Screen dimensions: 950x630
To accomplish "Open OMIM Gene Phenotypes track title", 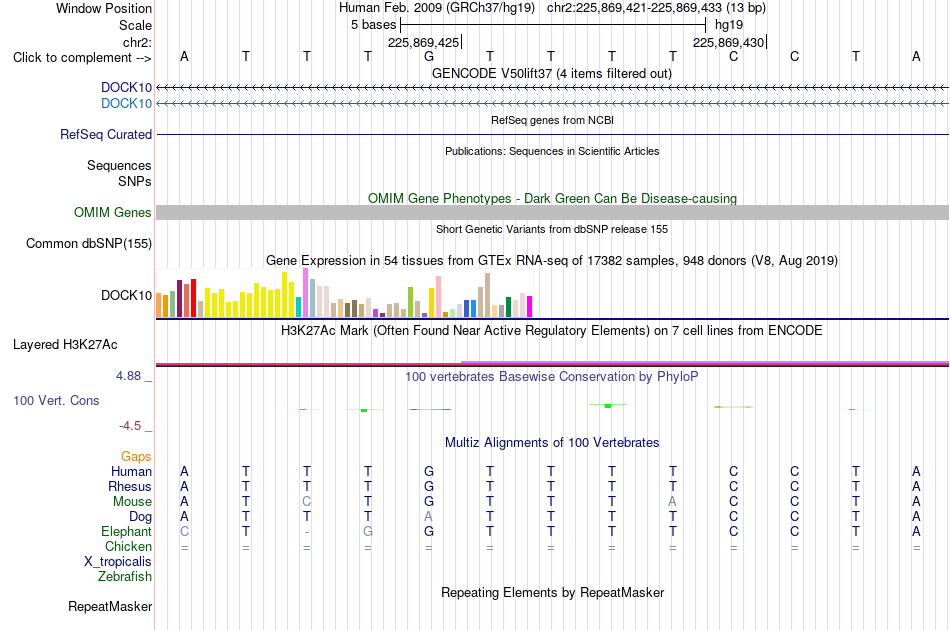I will pos(552,199).
